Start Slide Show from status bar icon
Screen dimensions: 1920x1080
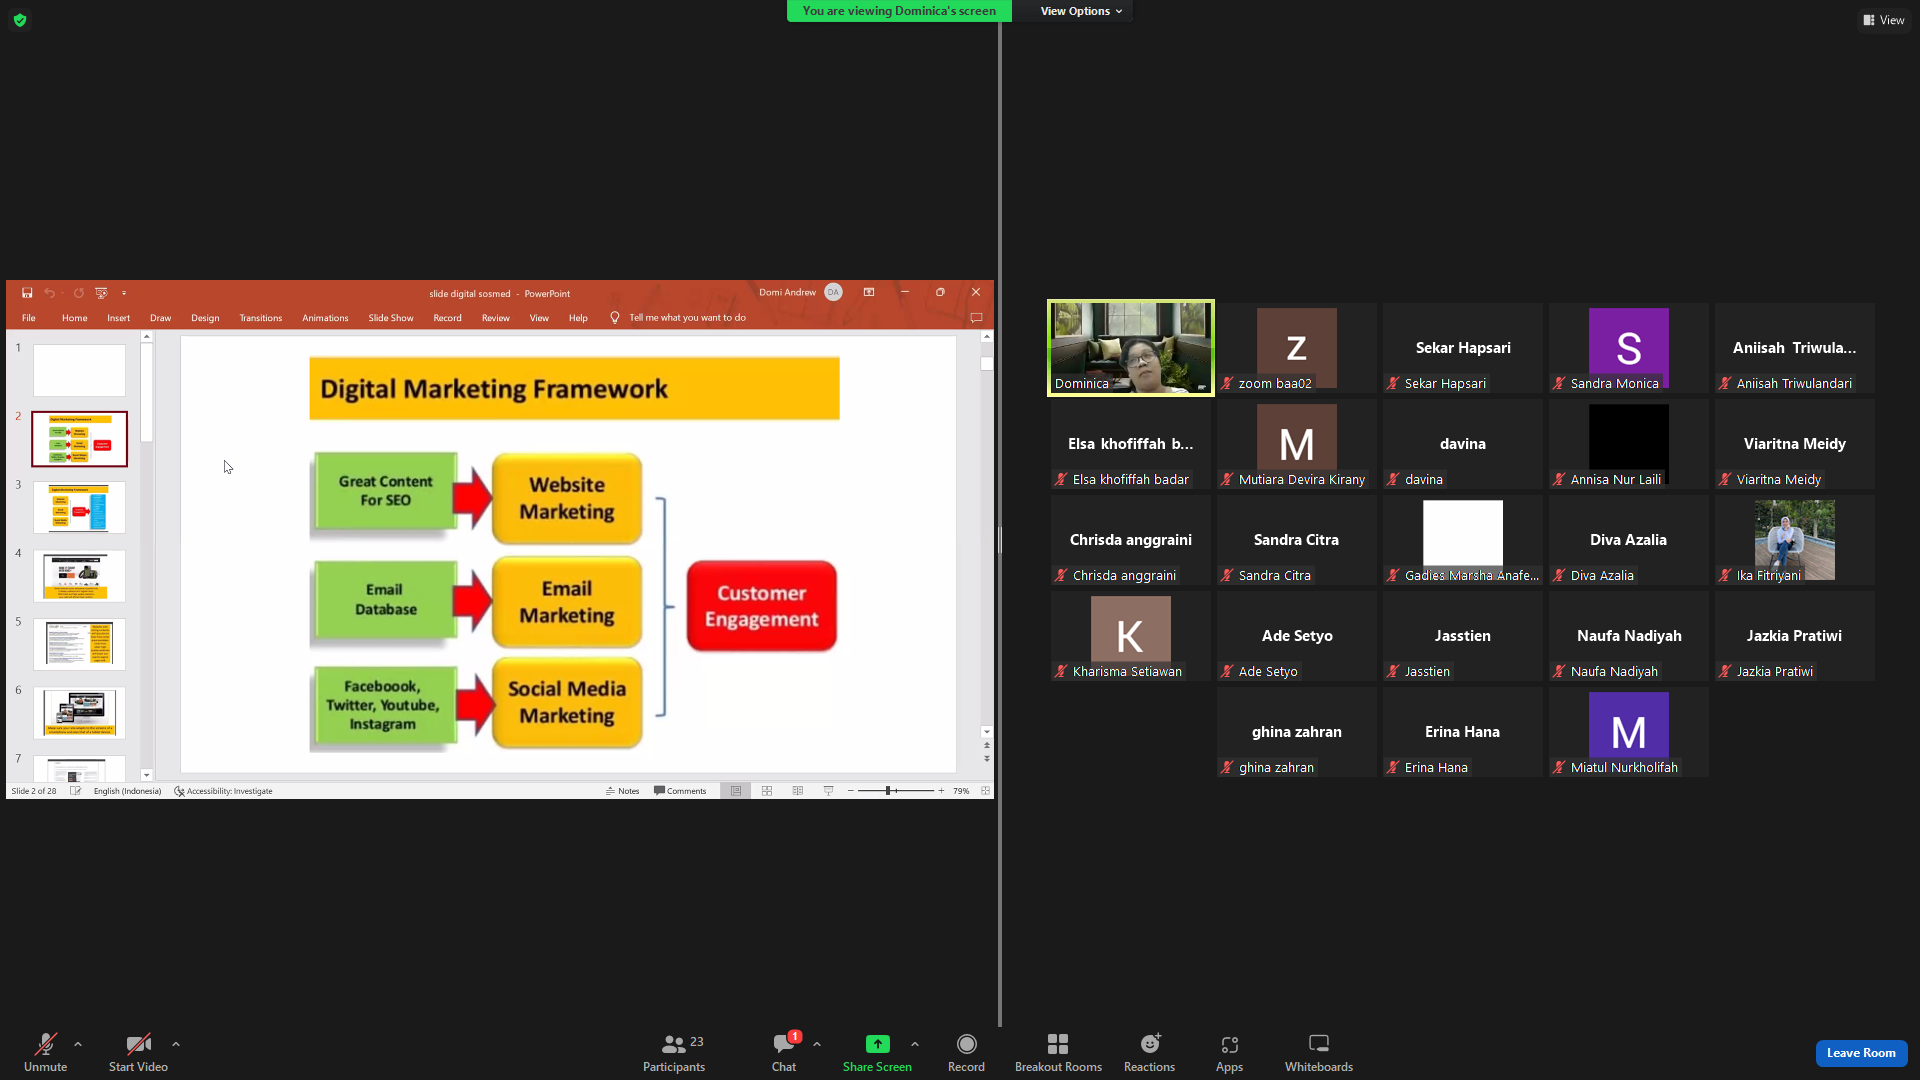click(x=828, y=791)
